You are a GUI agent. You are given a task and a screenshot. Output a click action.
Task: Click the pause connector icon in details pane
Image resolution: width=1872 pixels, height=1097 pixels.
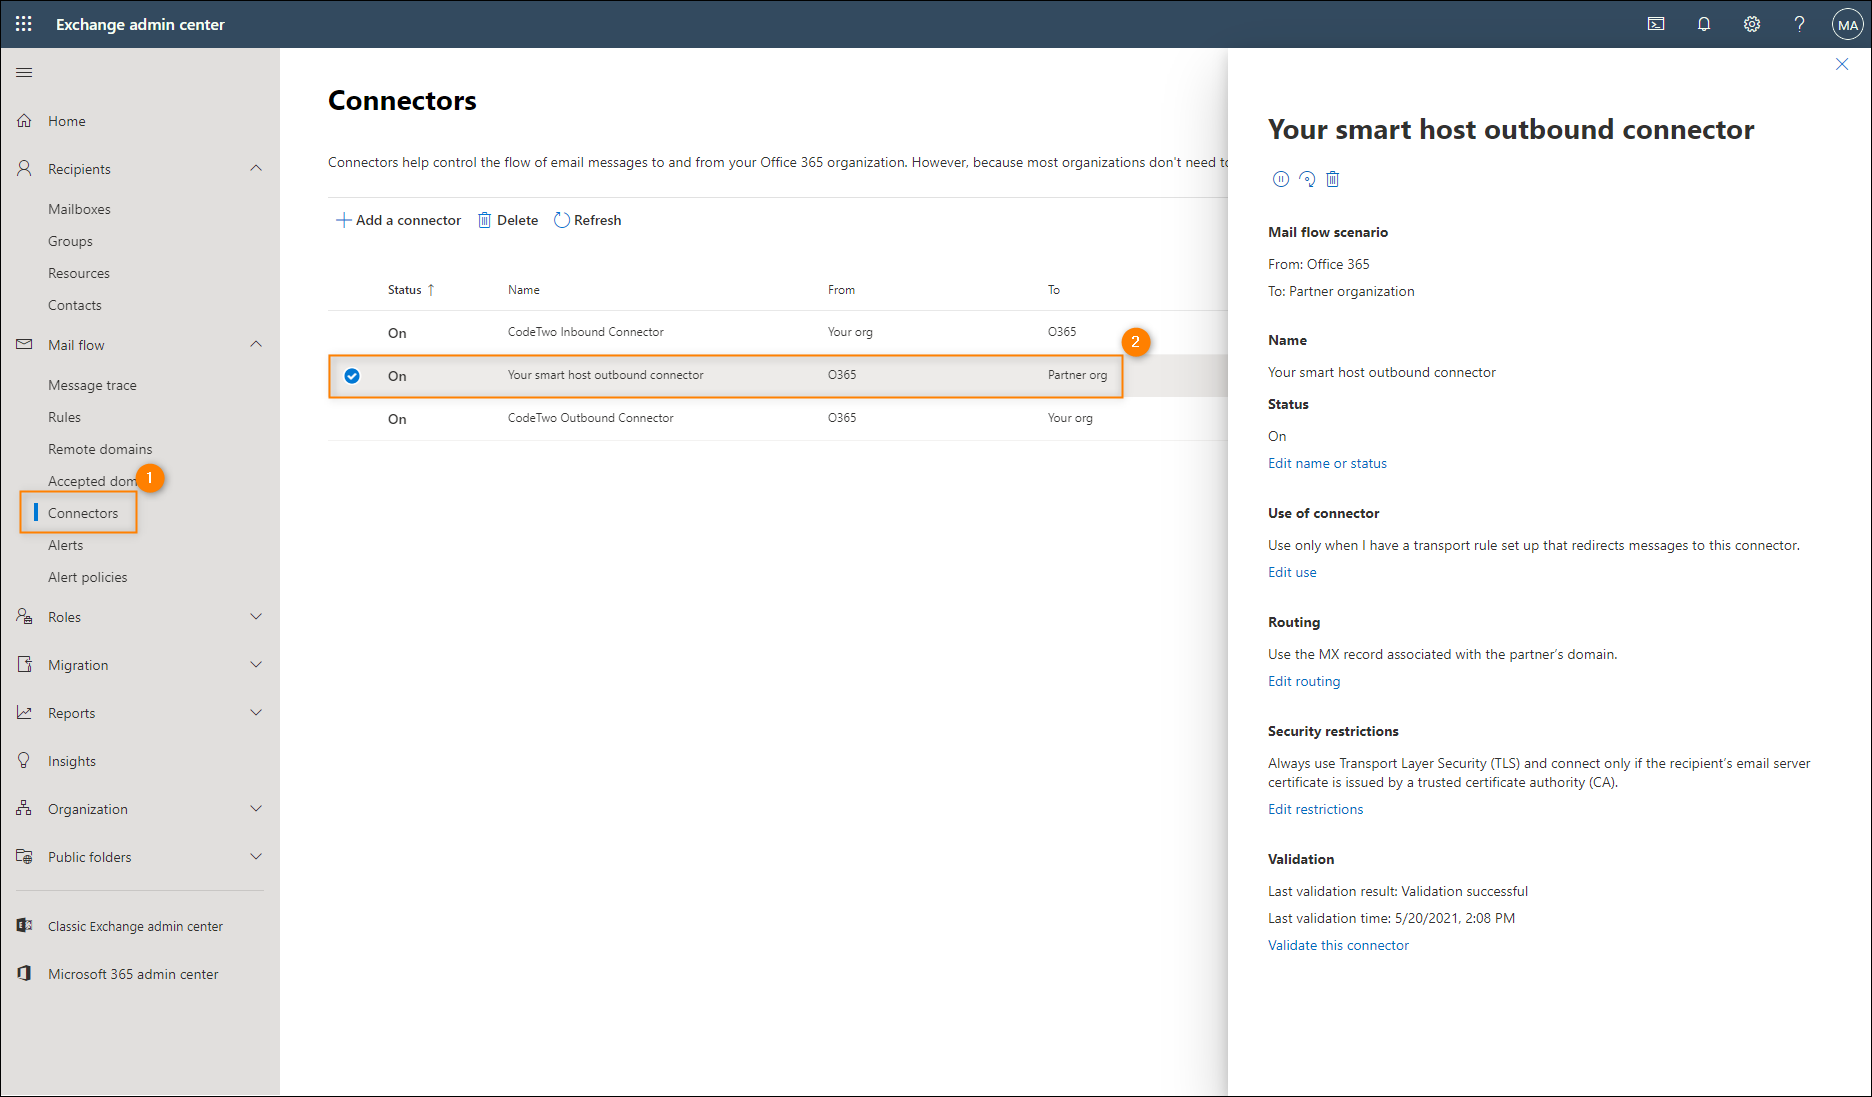(x=1280, y=179)
